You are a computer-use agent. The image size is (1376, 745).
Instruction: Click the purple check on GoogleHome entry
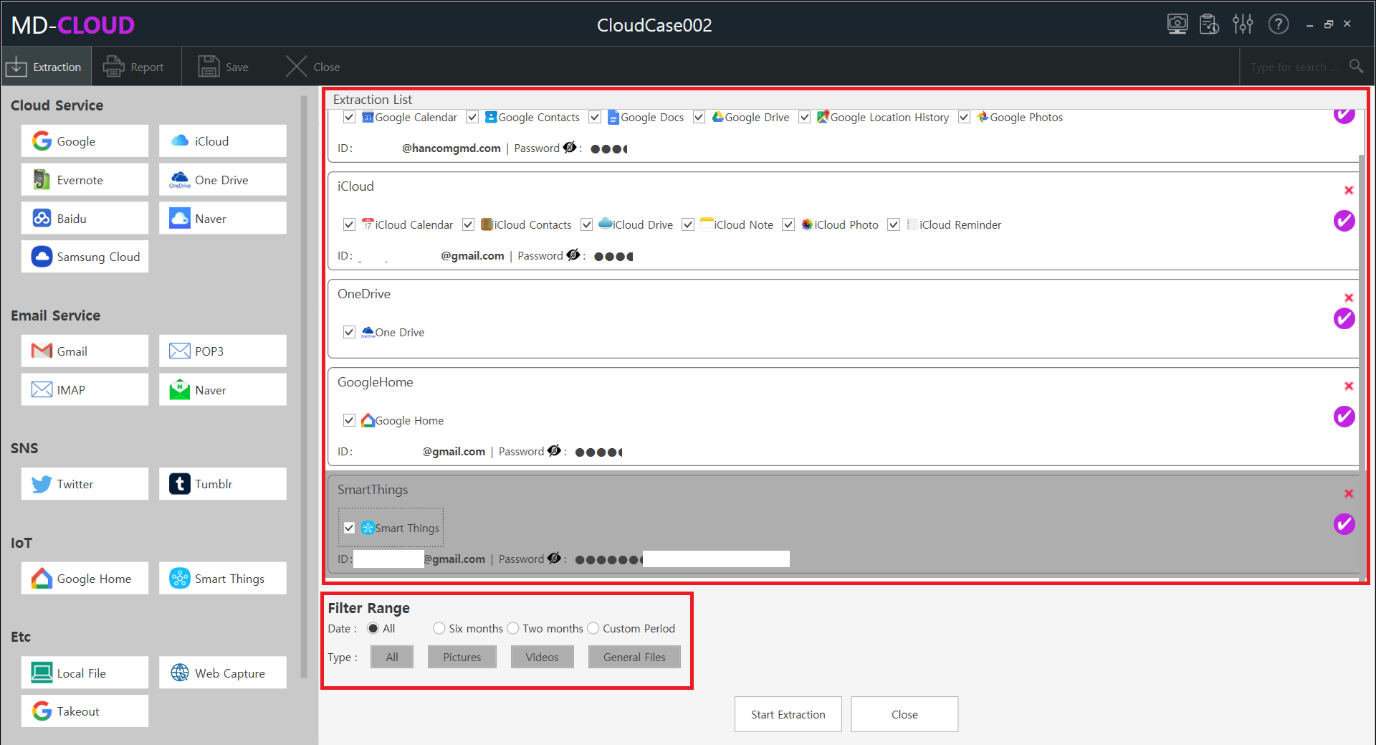(1344, 416)
